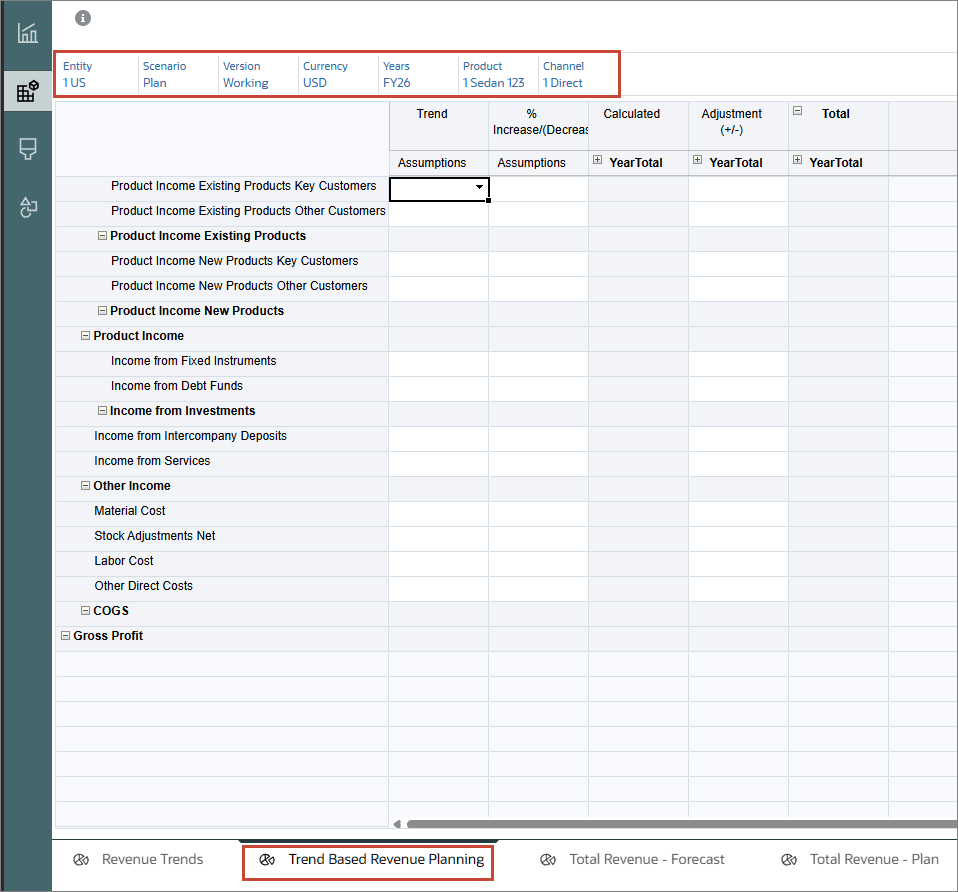
Task: Collapse the Other Income row
Action: (86, 486)
